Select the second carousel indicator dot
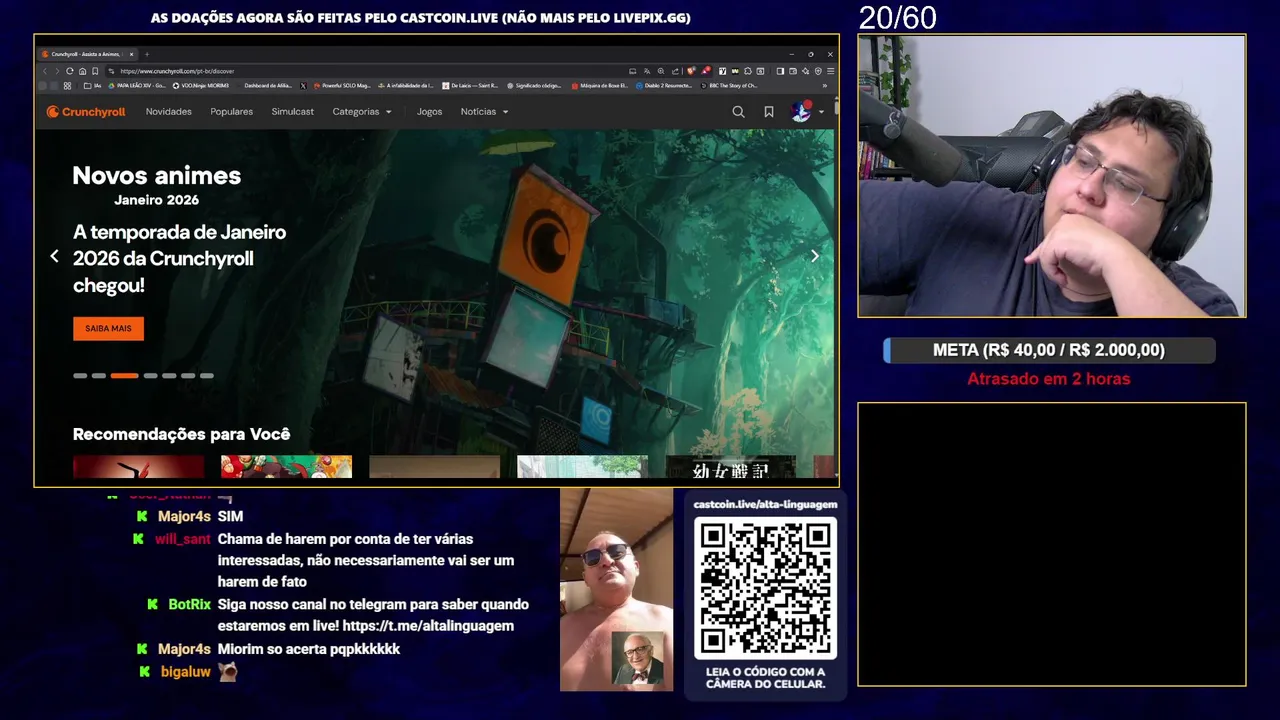Screen dimensions: 1280x720 coord(99,376)
